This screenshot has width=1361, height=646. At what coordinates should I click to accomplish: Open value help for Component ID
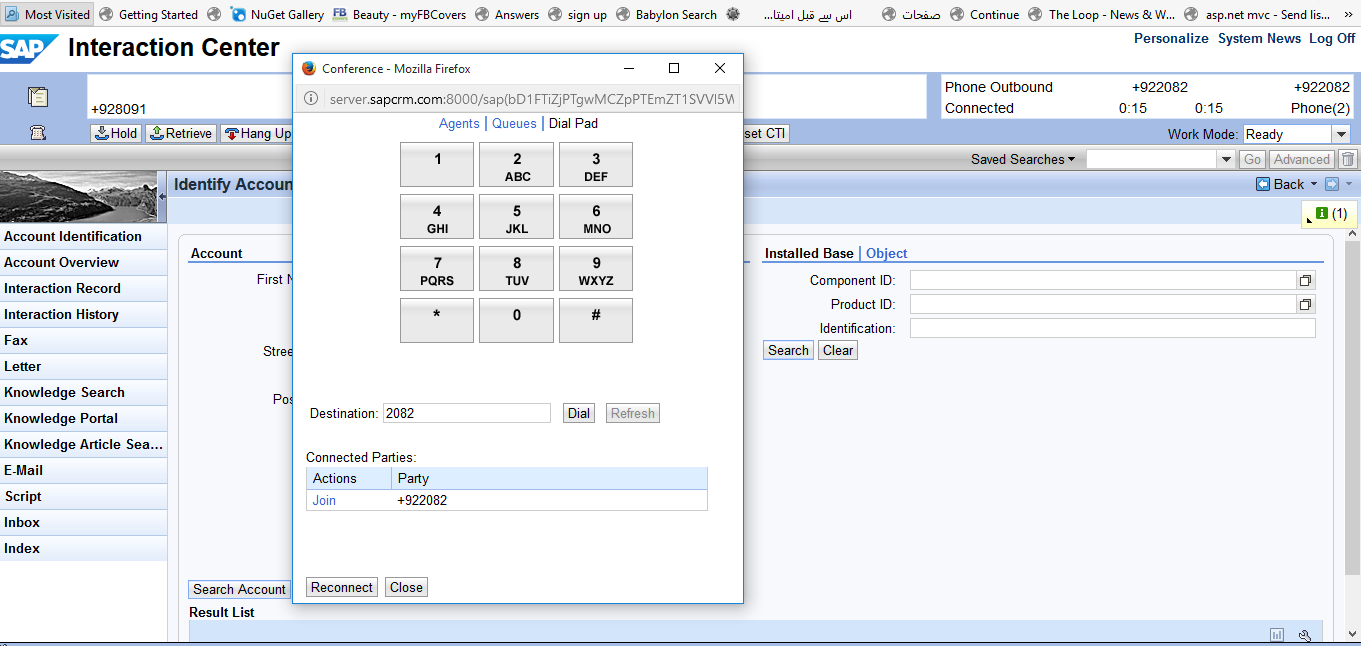[x=1305, y=281]
